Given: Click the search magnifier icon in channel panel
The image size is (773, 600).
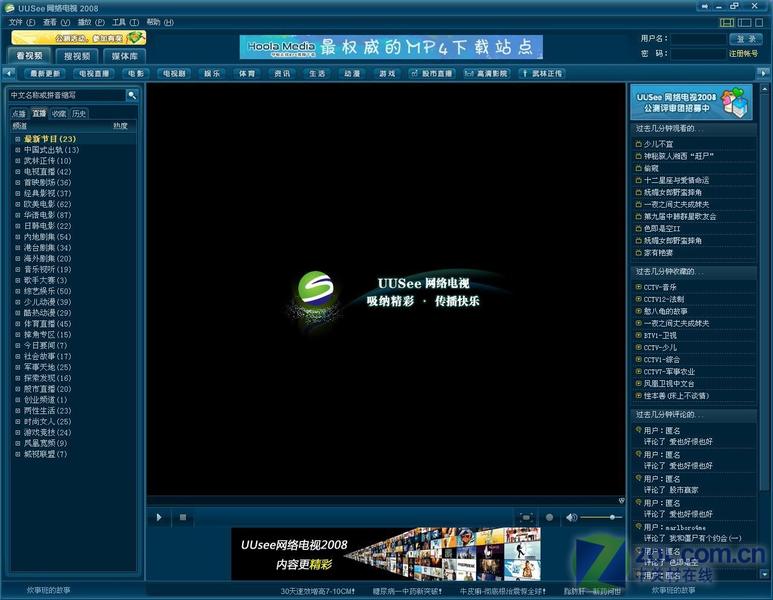Looking at the screenshot, I should point(132,95).
